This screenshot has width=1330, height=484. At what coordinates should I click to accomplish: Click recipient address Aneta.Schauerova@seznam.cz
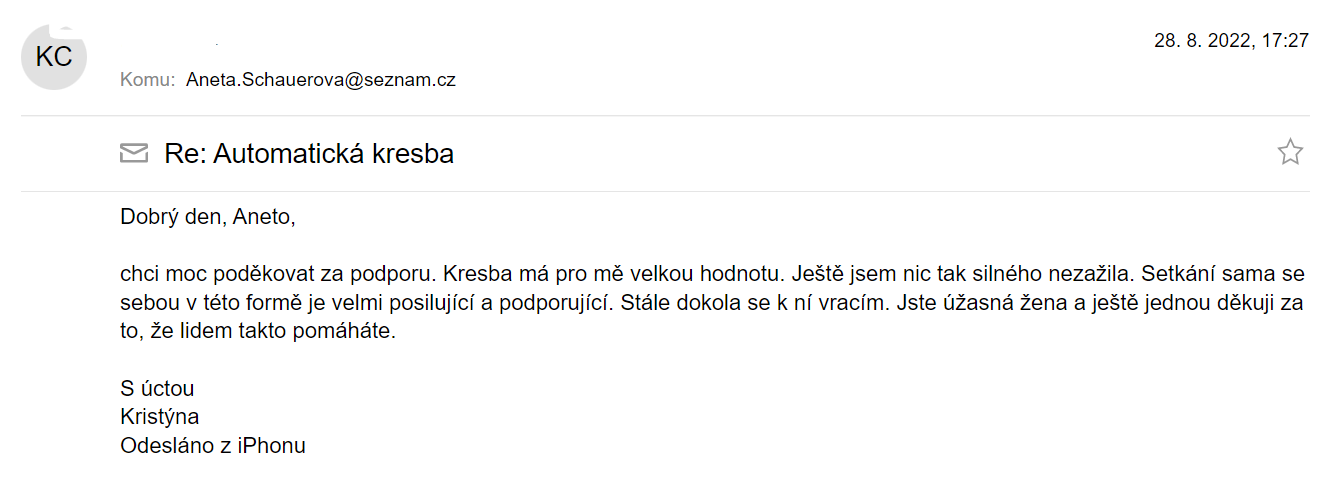[321, 80]
